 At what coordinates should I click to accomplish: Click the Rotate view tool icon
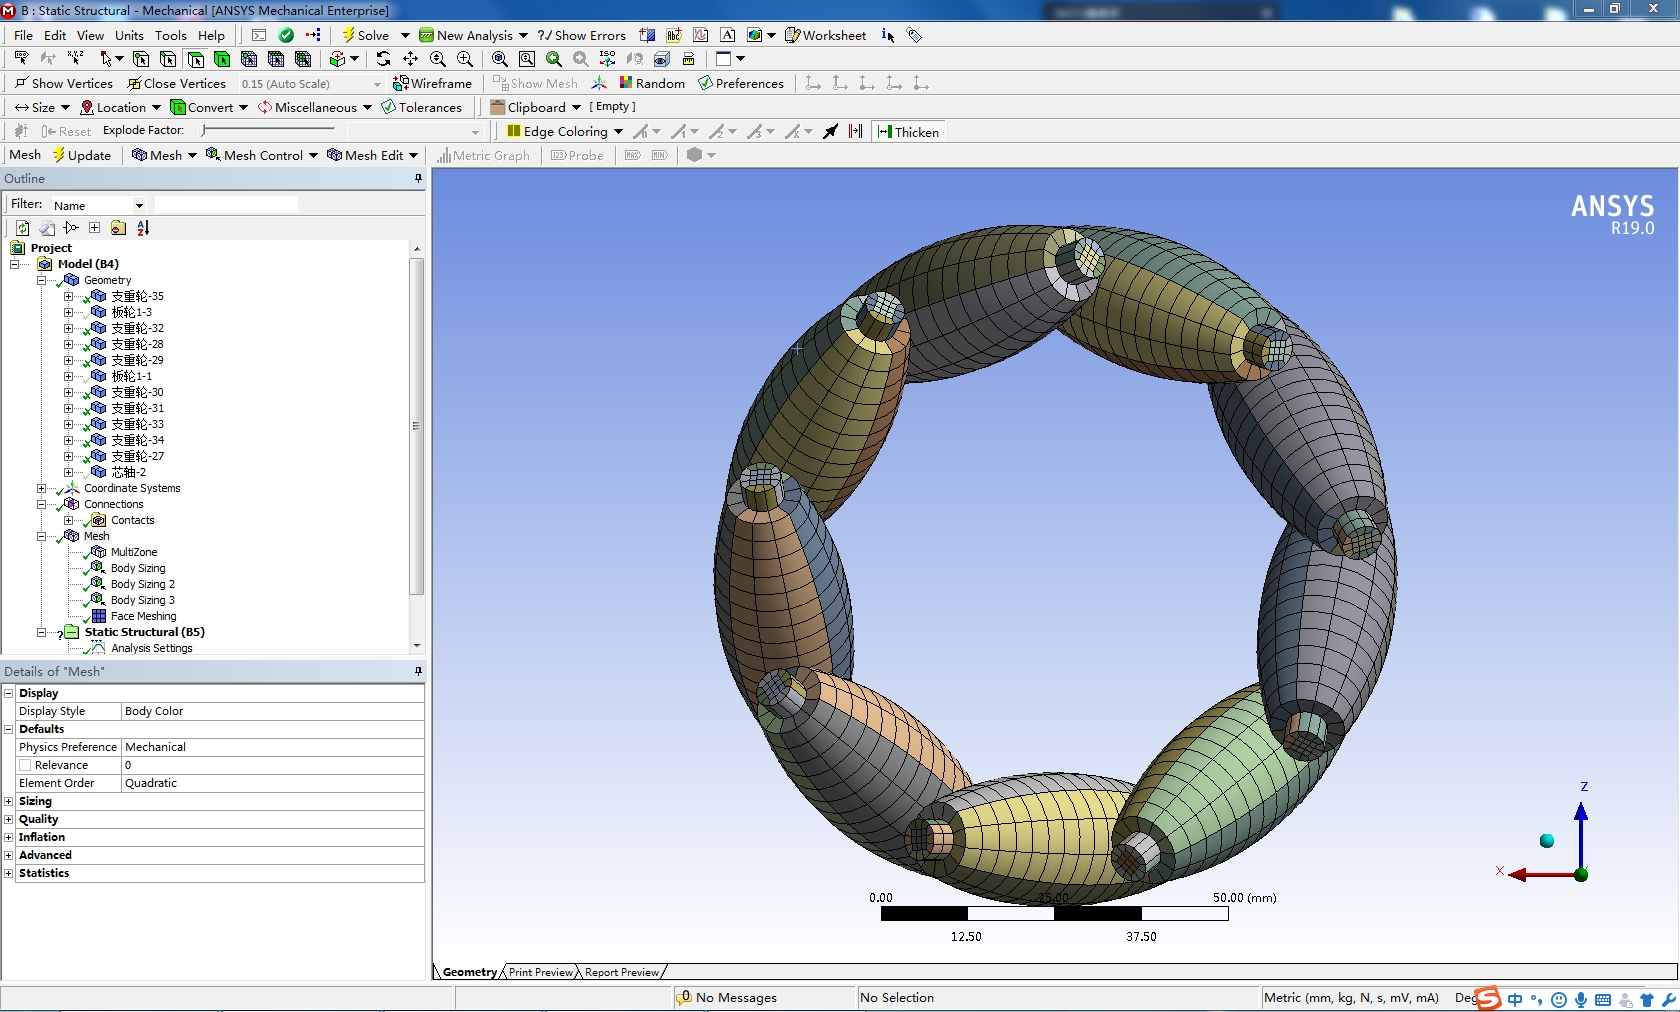coord(383,59)
